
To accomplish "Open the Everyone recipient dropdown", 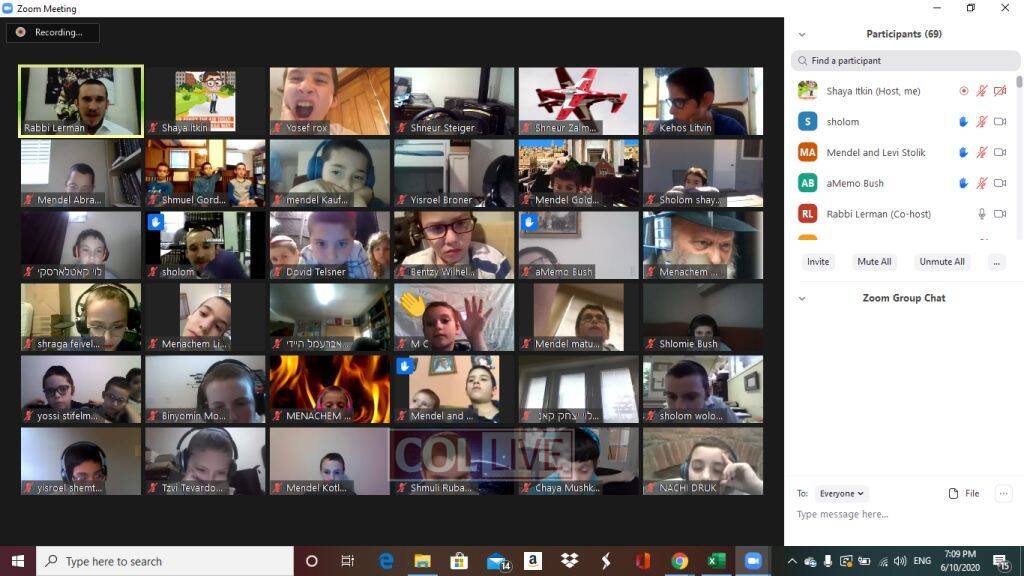I will (x=841, y=494).
